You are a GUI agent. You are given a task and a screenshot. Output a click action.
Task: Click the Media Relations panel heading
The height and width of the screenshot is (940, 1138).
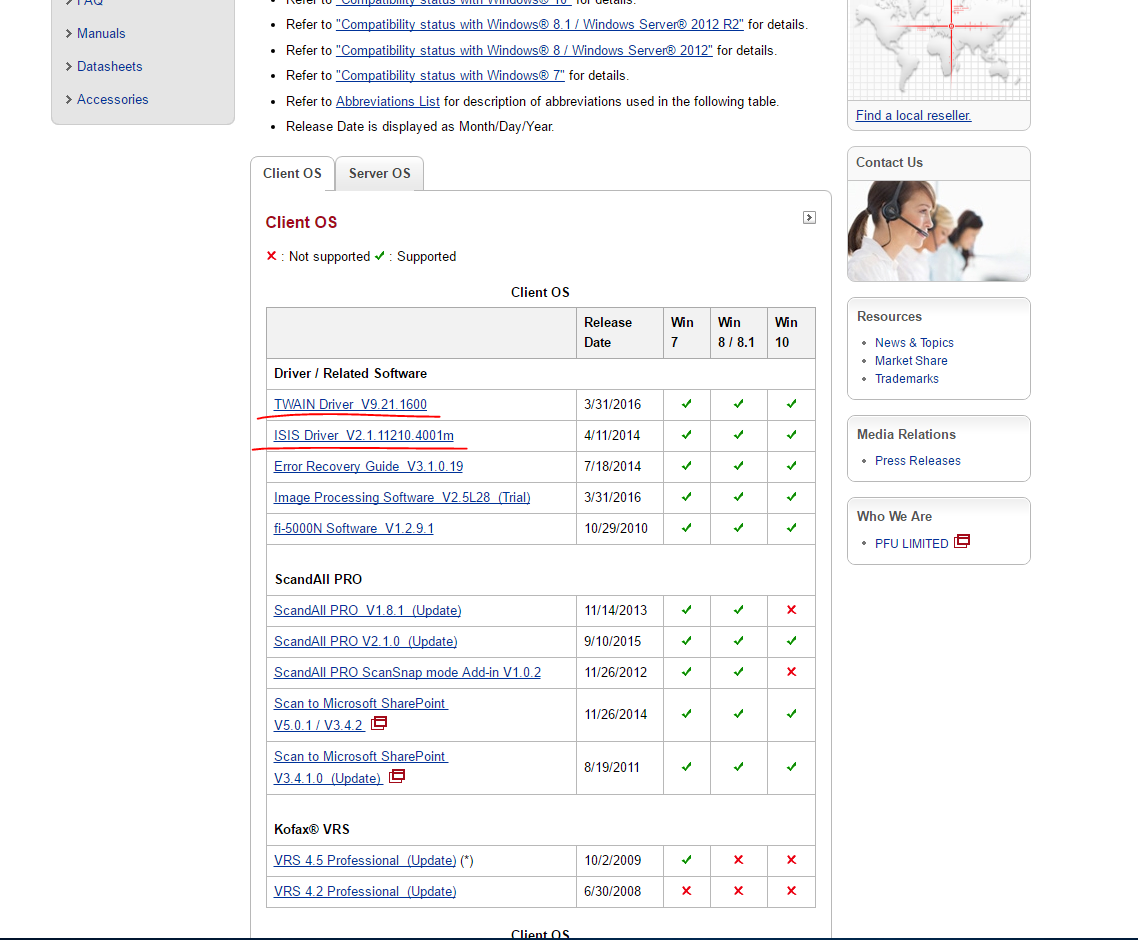pos(906,435)
